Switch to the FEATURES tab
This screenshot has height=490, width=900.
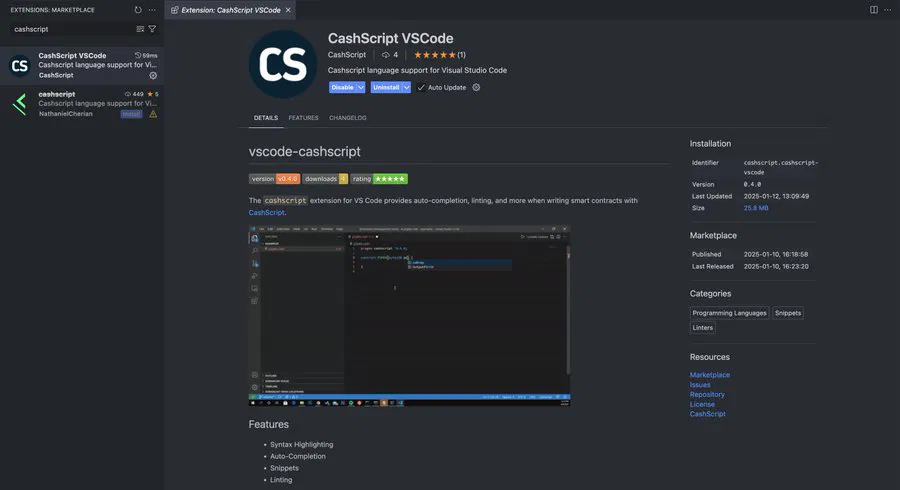(x=303, y=118)
